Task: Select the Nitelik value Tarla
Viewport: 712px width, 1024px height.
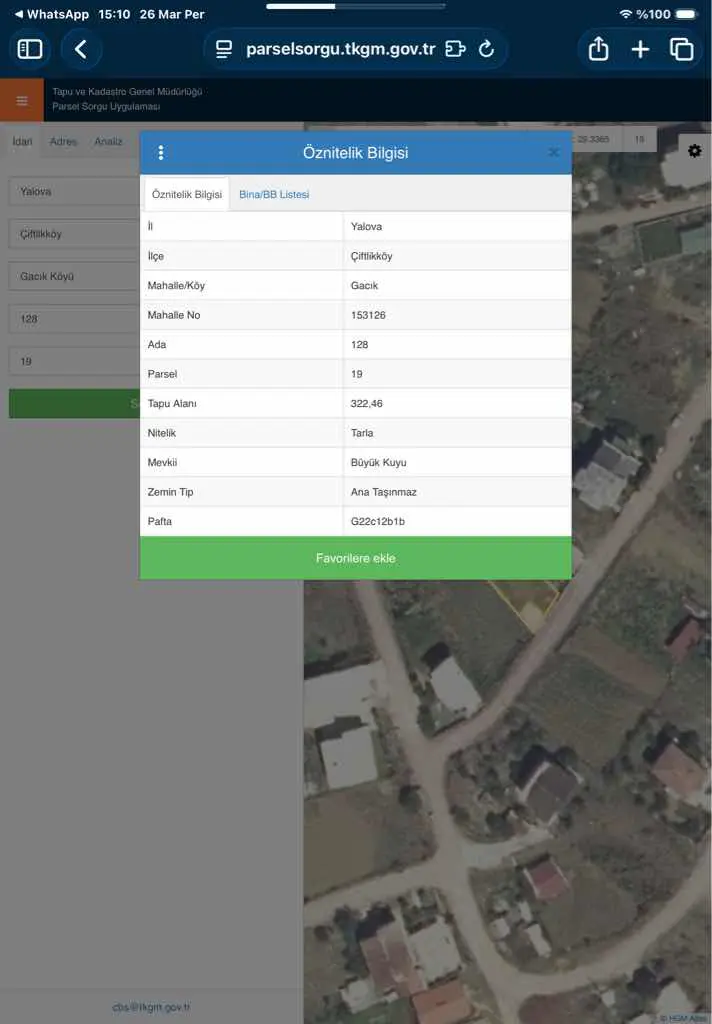Action: [362, 432]
